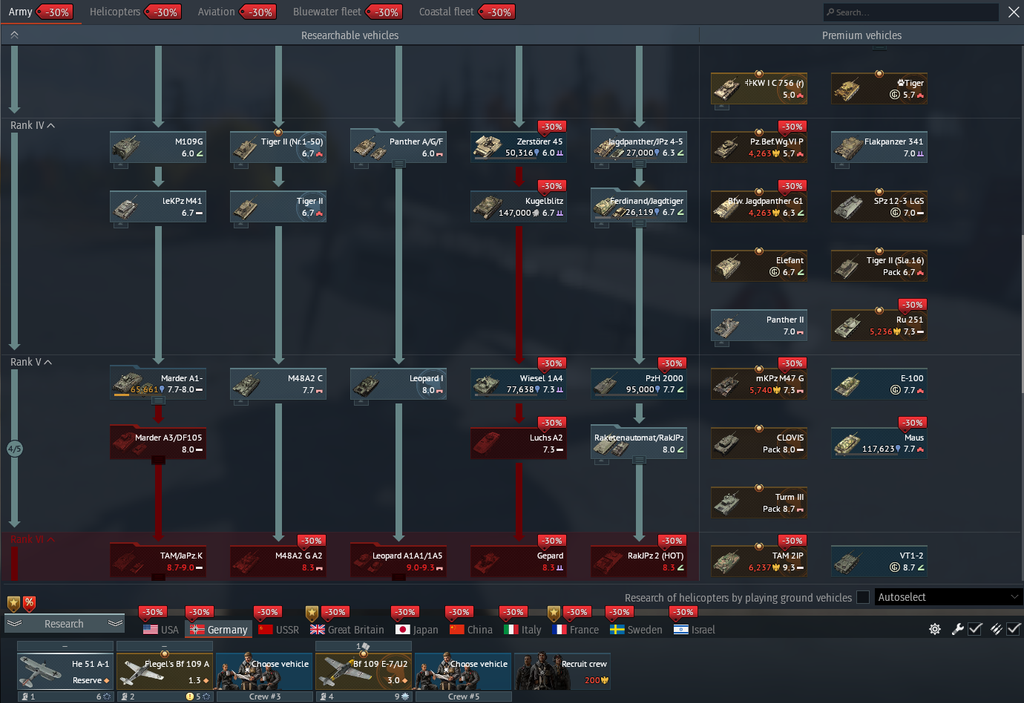Click the premium Ru 251 tank
The image size is (1024, 703).
[879, 325]
